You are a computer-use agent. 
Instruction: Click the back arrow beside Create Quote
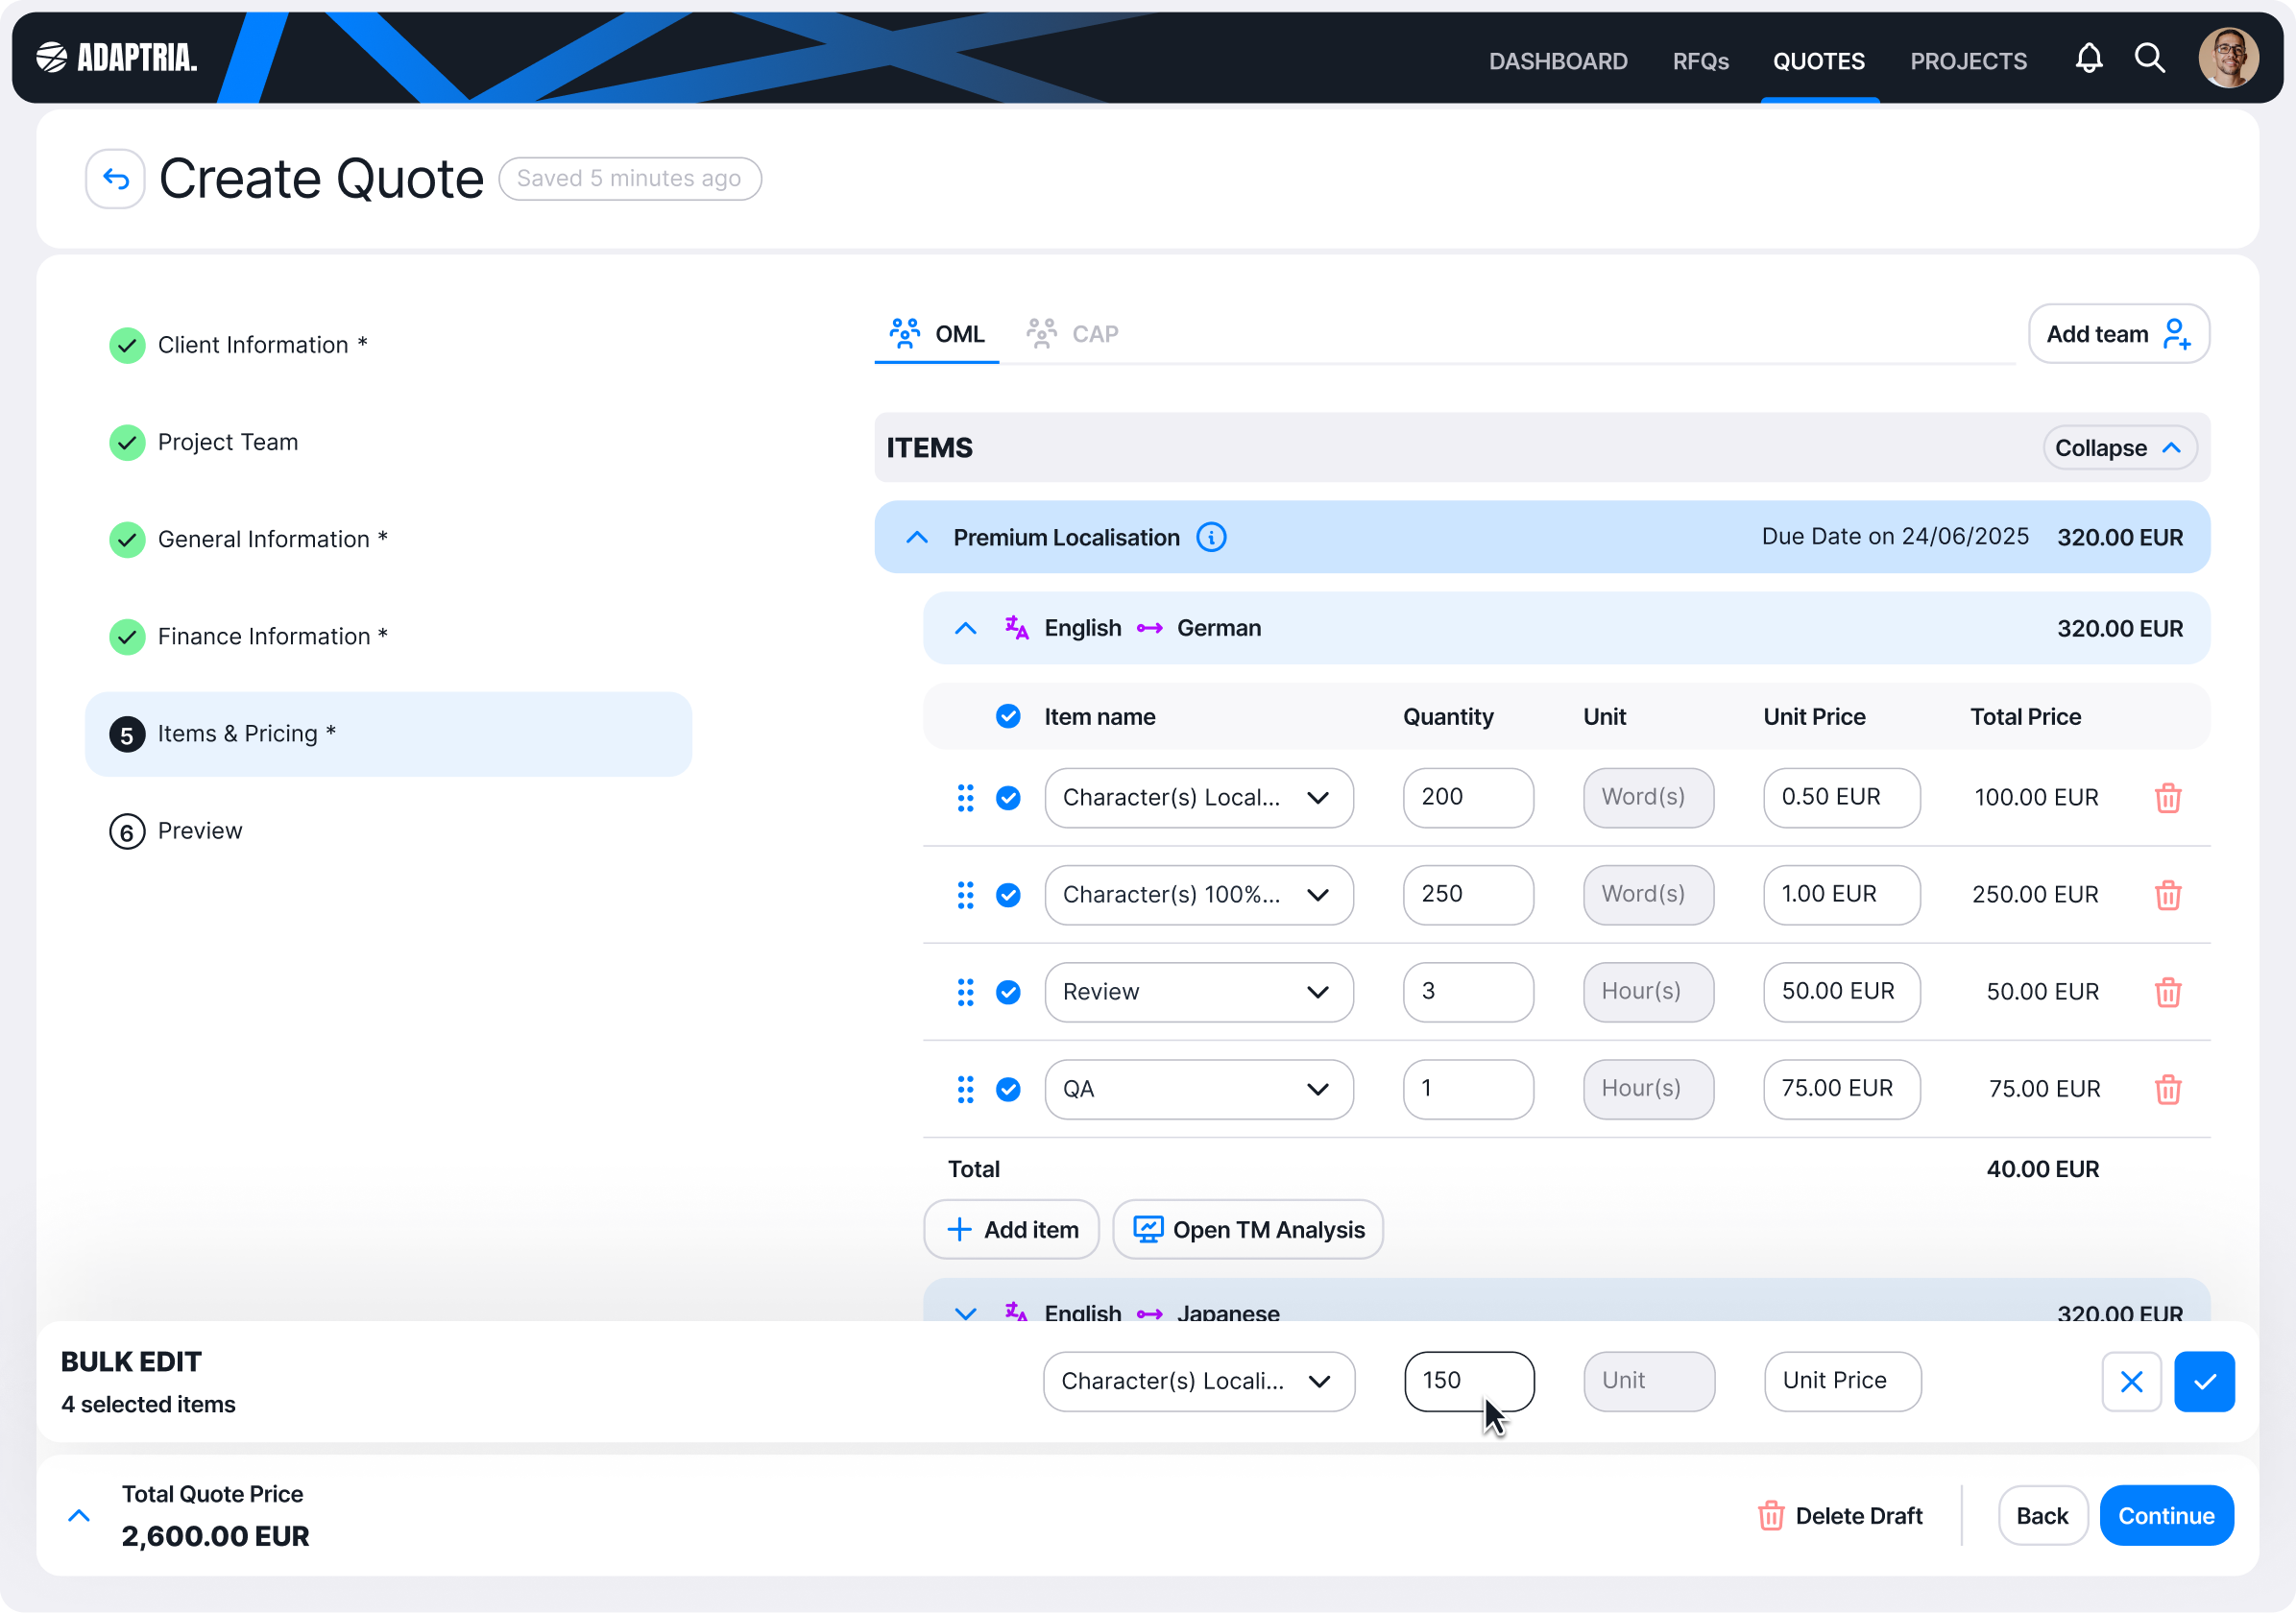115,179
